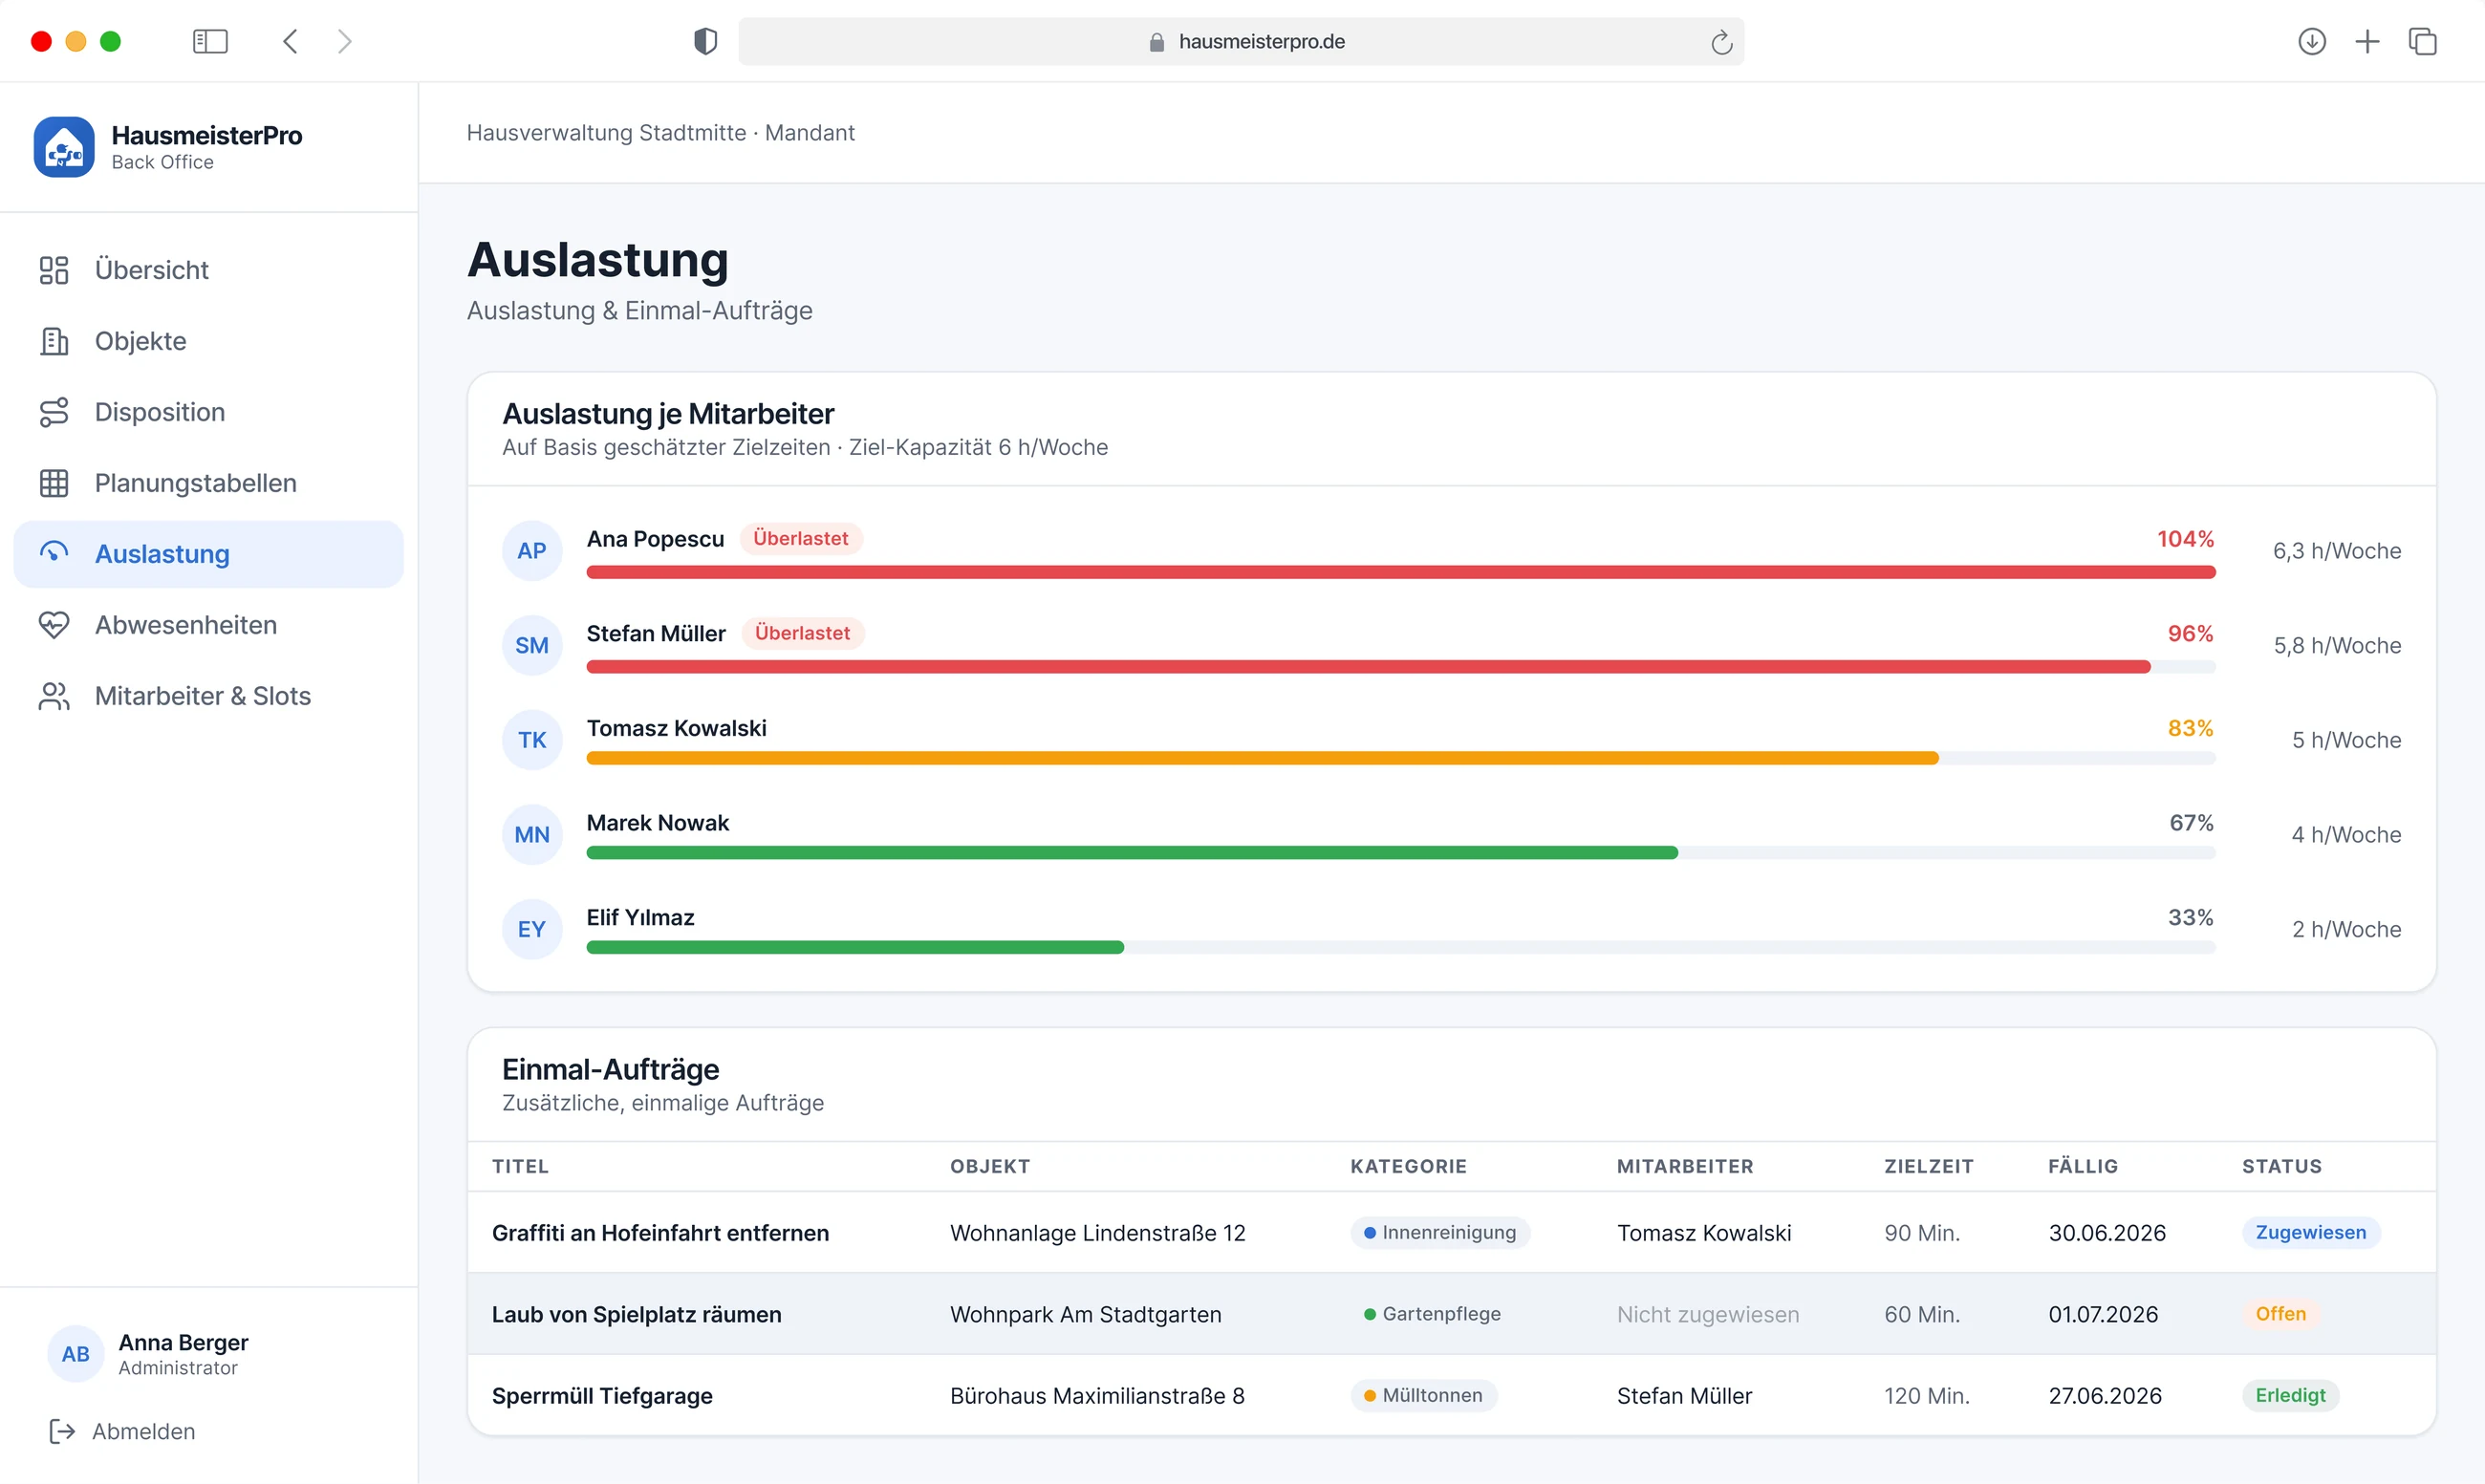Click the Objekte building icon
This screenshot has width=2485, height=1484.
pyautogui.click(x=54, y=341)
